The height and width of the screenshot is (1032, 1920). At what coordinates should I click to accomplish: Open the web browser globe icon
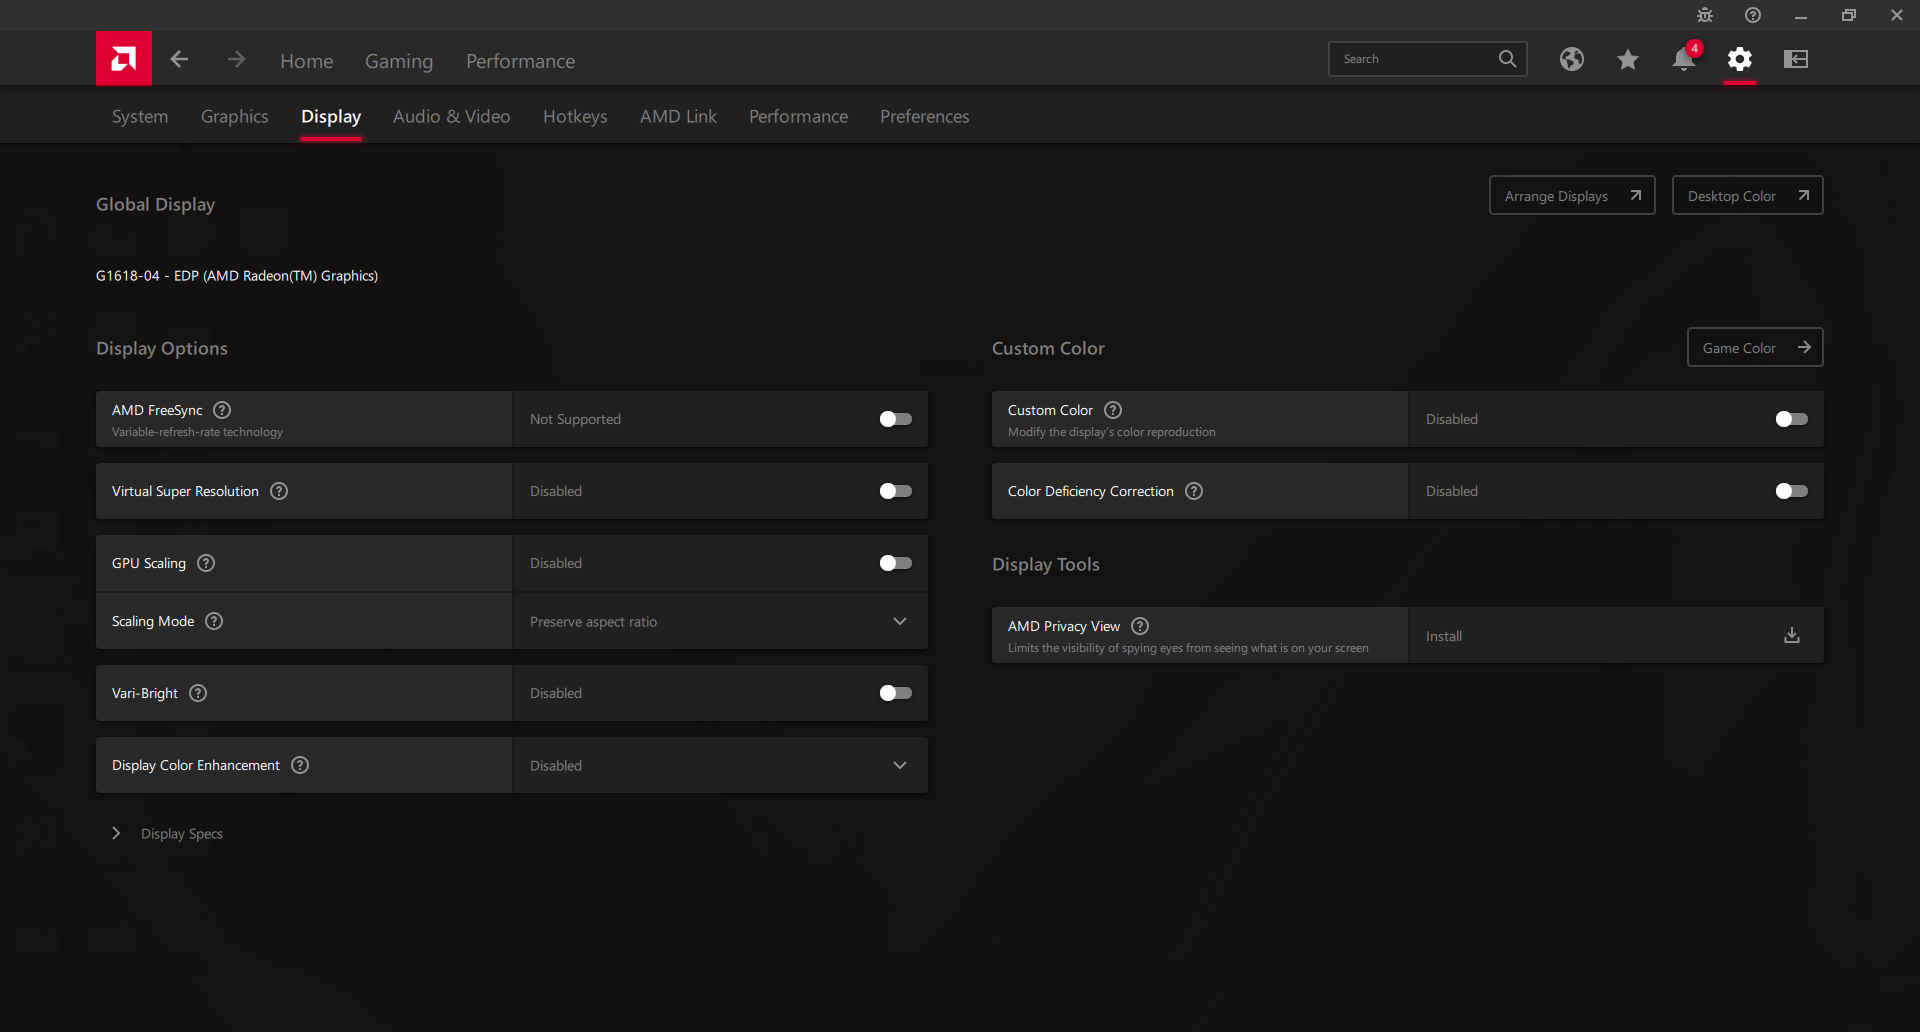click(1571, 60)
